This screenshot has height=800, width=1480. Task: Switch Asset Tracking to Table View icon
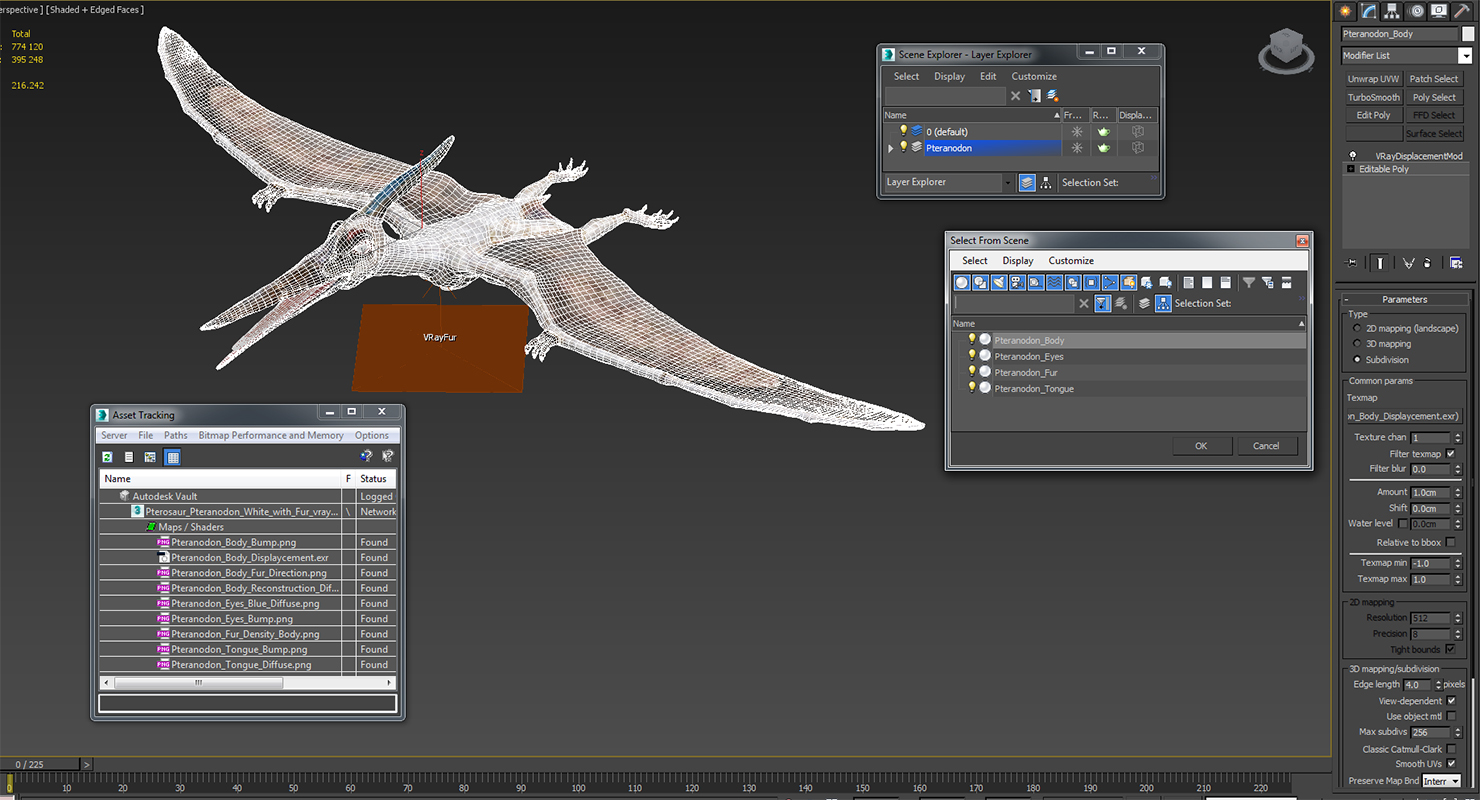coord(172,457)
